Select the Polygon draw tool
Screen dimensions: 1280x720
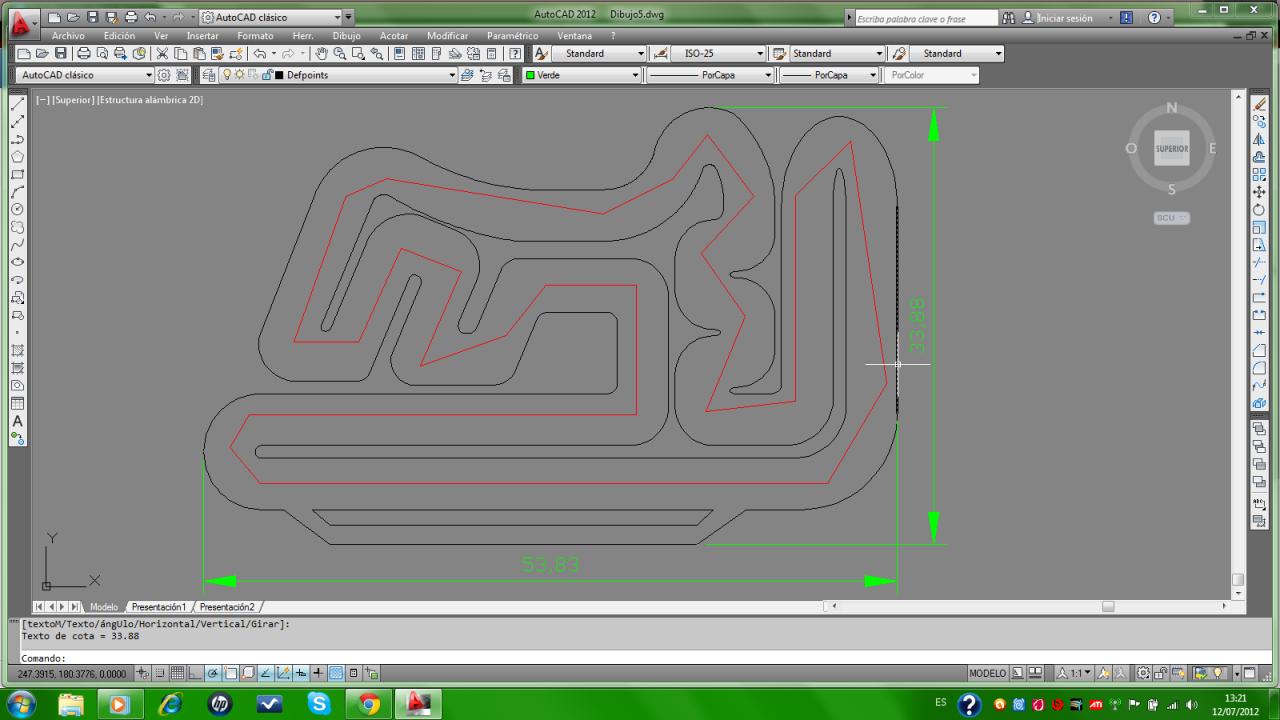click(x=17, y=156)
